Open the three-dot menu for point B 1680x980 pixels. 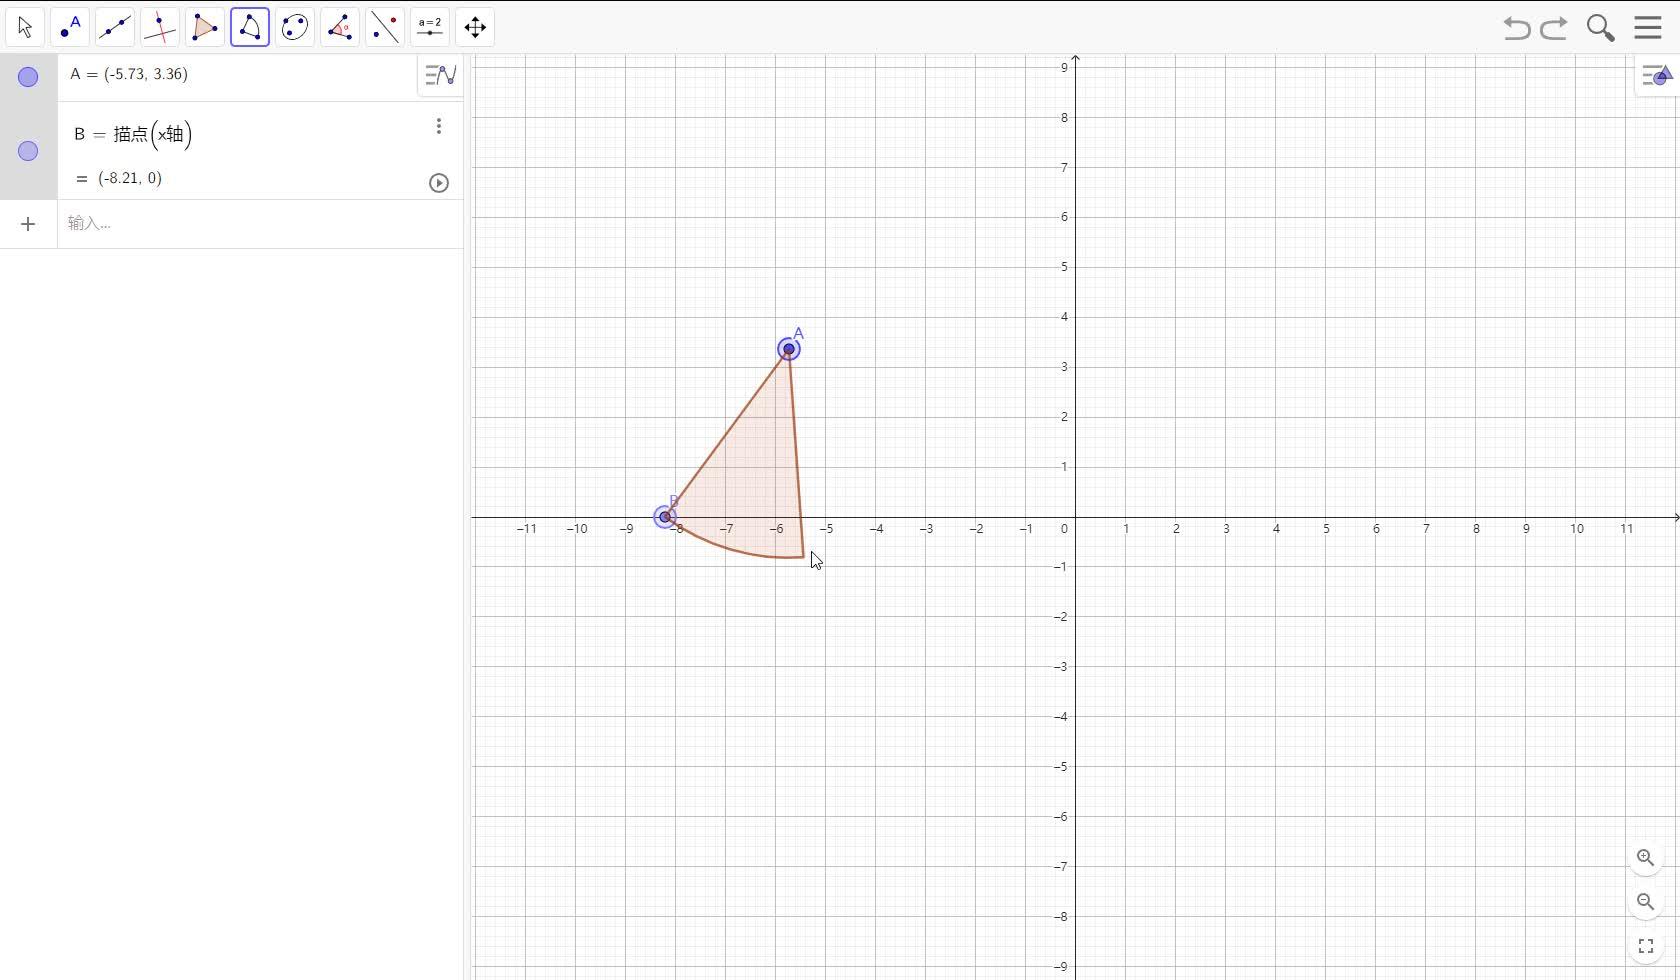pyautogui.click(x=438, y=126)
